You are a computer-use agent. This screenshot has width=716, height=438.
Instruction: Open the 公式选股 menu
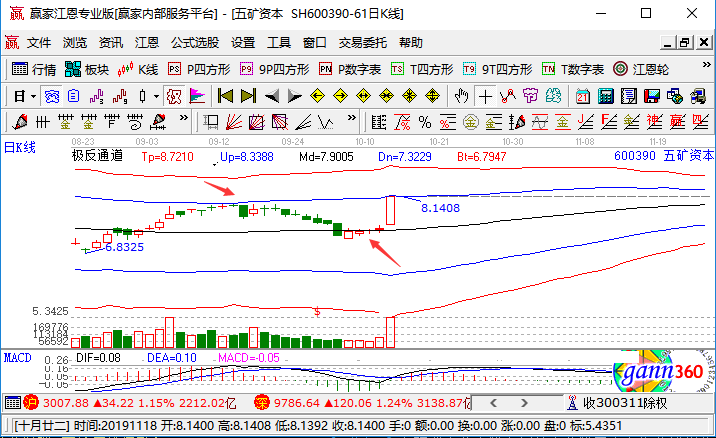(195, 43)
